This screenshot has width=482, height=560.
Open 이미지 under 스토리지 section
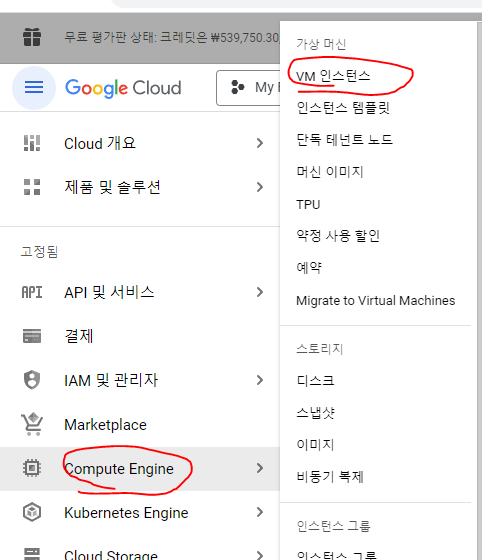pyautogui.click(x=315, y=445)
